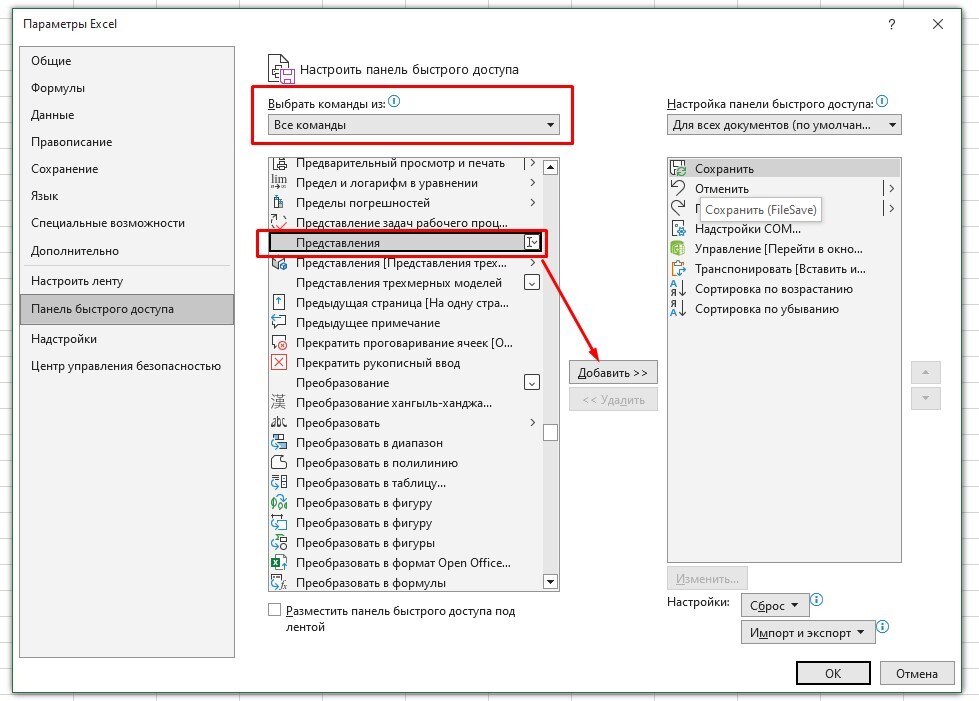This screenshot has height=701, width=979.
Task: Click the convert to formulas icon
Action: click(x=279, y=582)
